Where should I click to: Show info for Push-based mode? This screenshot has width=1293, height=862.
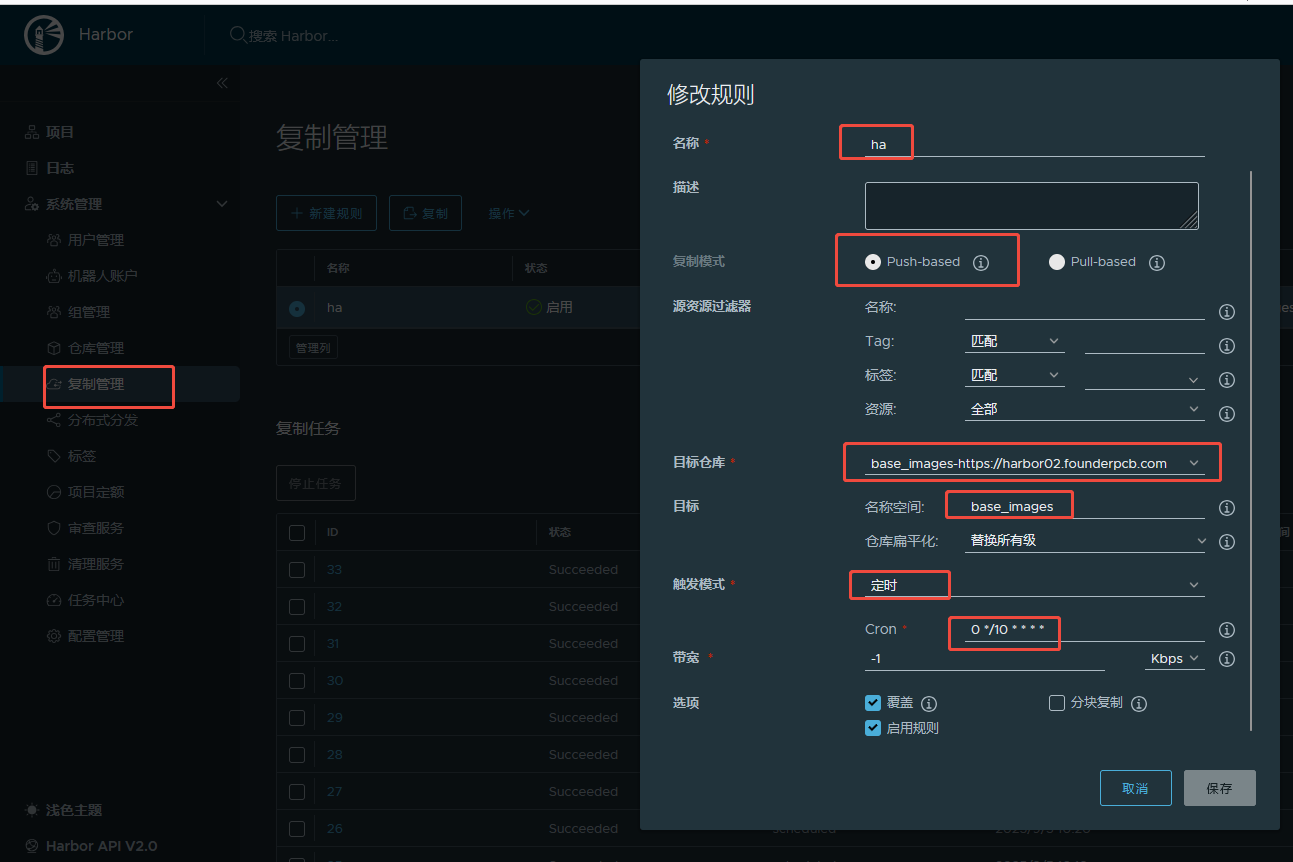click(x=981, y=262)
